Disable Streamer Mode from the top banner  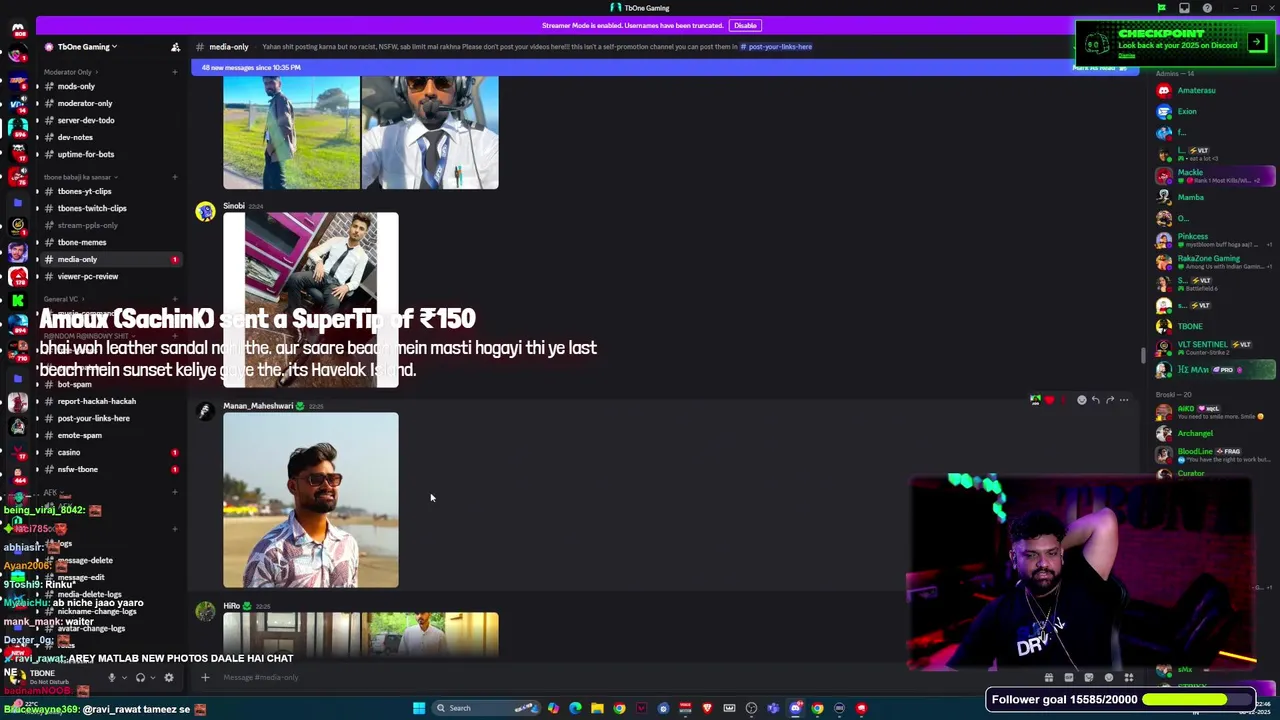click(x=745, y=25)
